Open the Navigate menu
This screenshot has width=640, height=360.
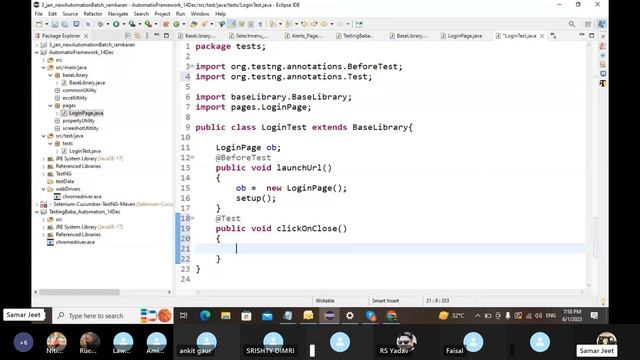click(x=118, y=14)
